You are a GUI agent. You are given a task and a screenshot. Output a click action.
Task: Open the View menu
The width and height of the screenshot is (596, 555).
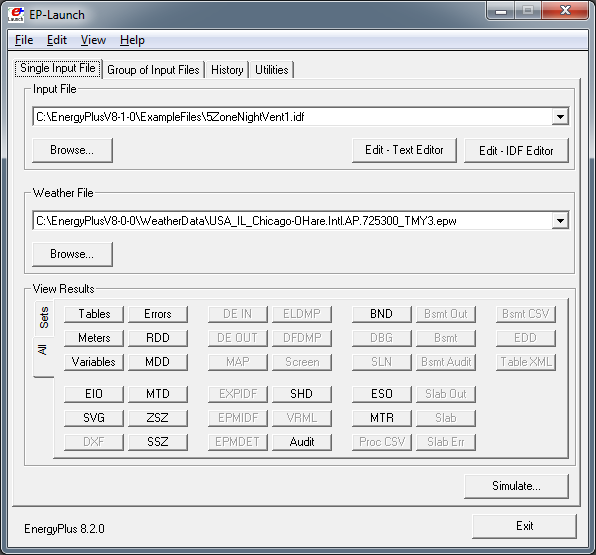pyautogui.click(x=93, y=40)
